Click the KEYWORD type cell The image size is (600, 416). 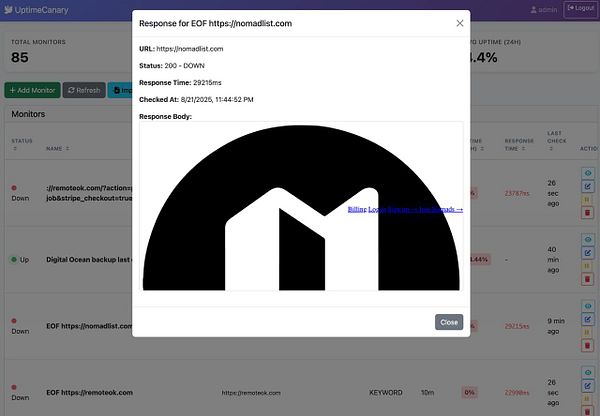pos(386,393)
